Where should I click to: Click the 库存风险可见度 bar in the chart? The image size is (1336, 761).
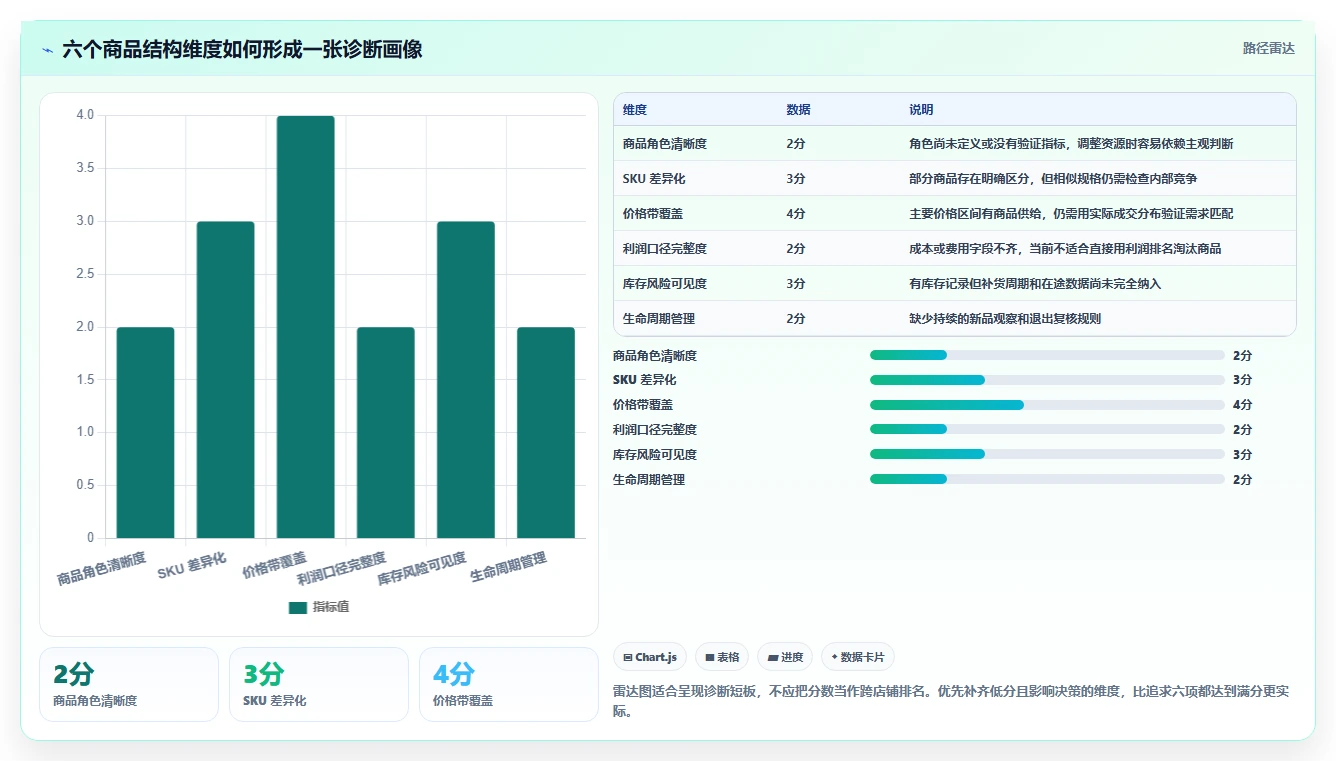[466, 380]
